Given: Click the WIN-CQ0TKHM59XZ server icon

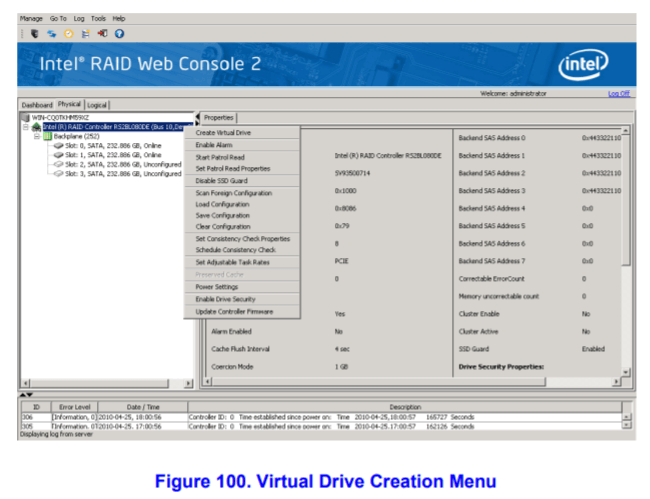Looking at the screenshot, I should [26, 118].
